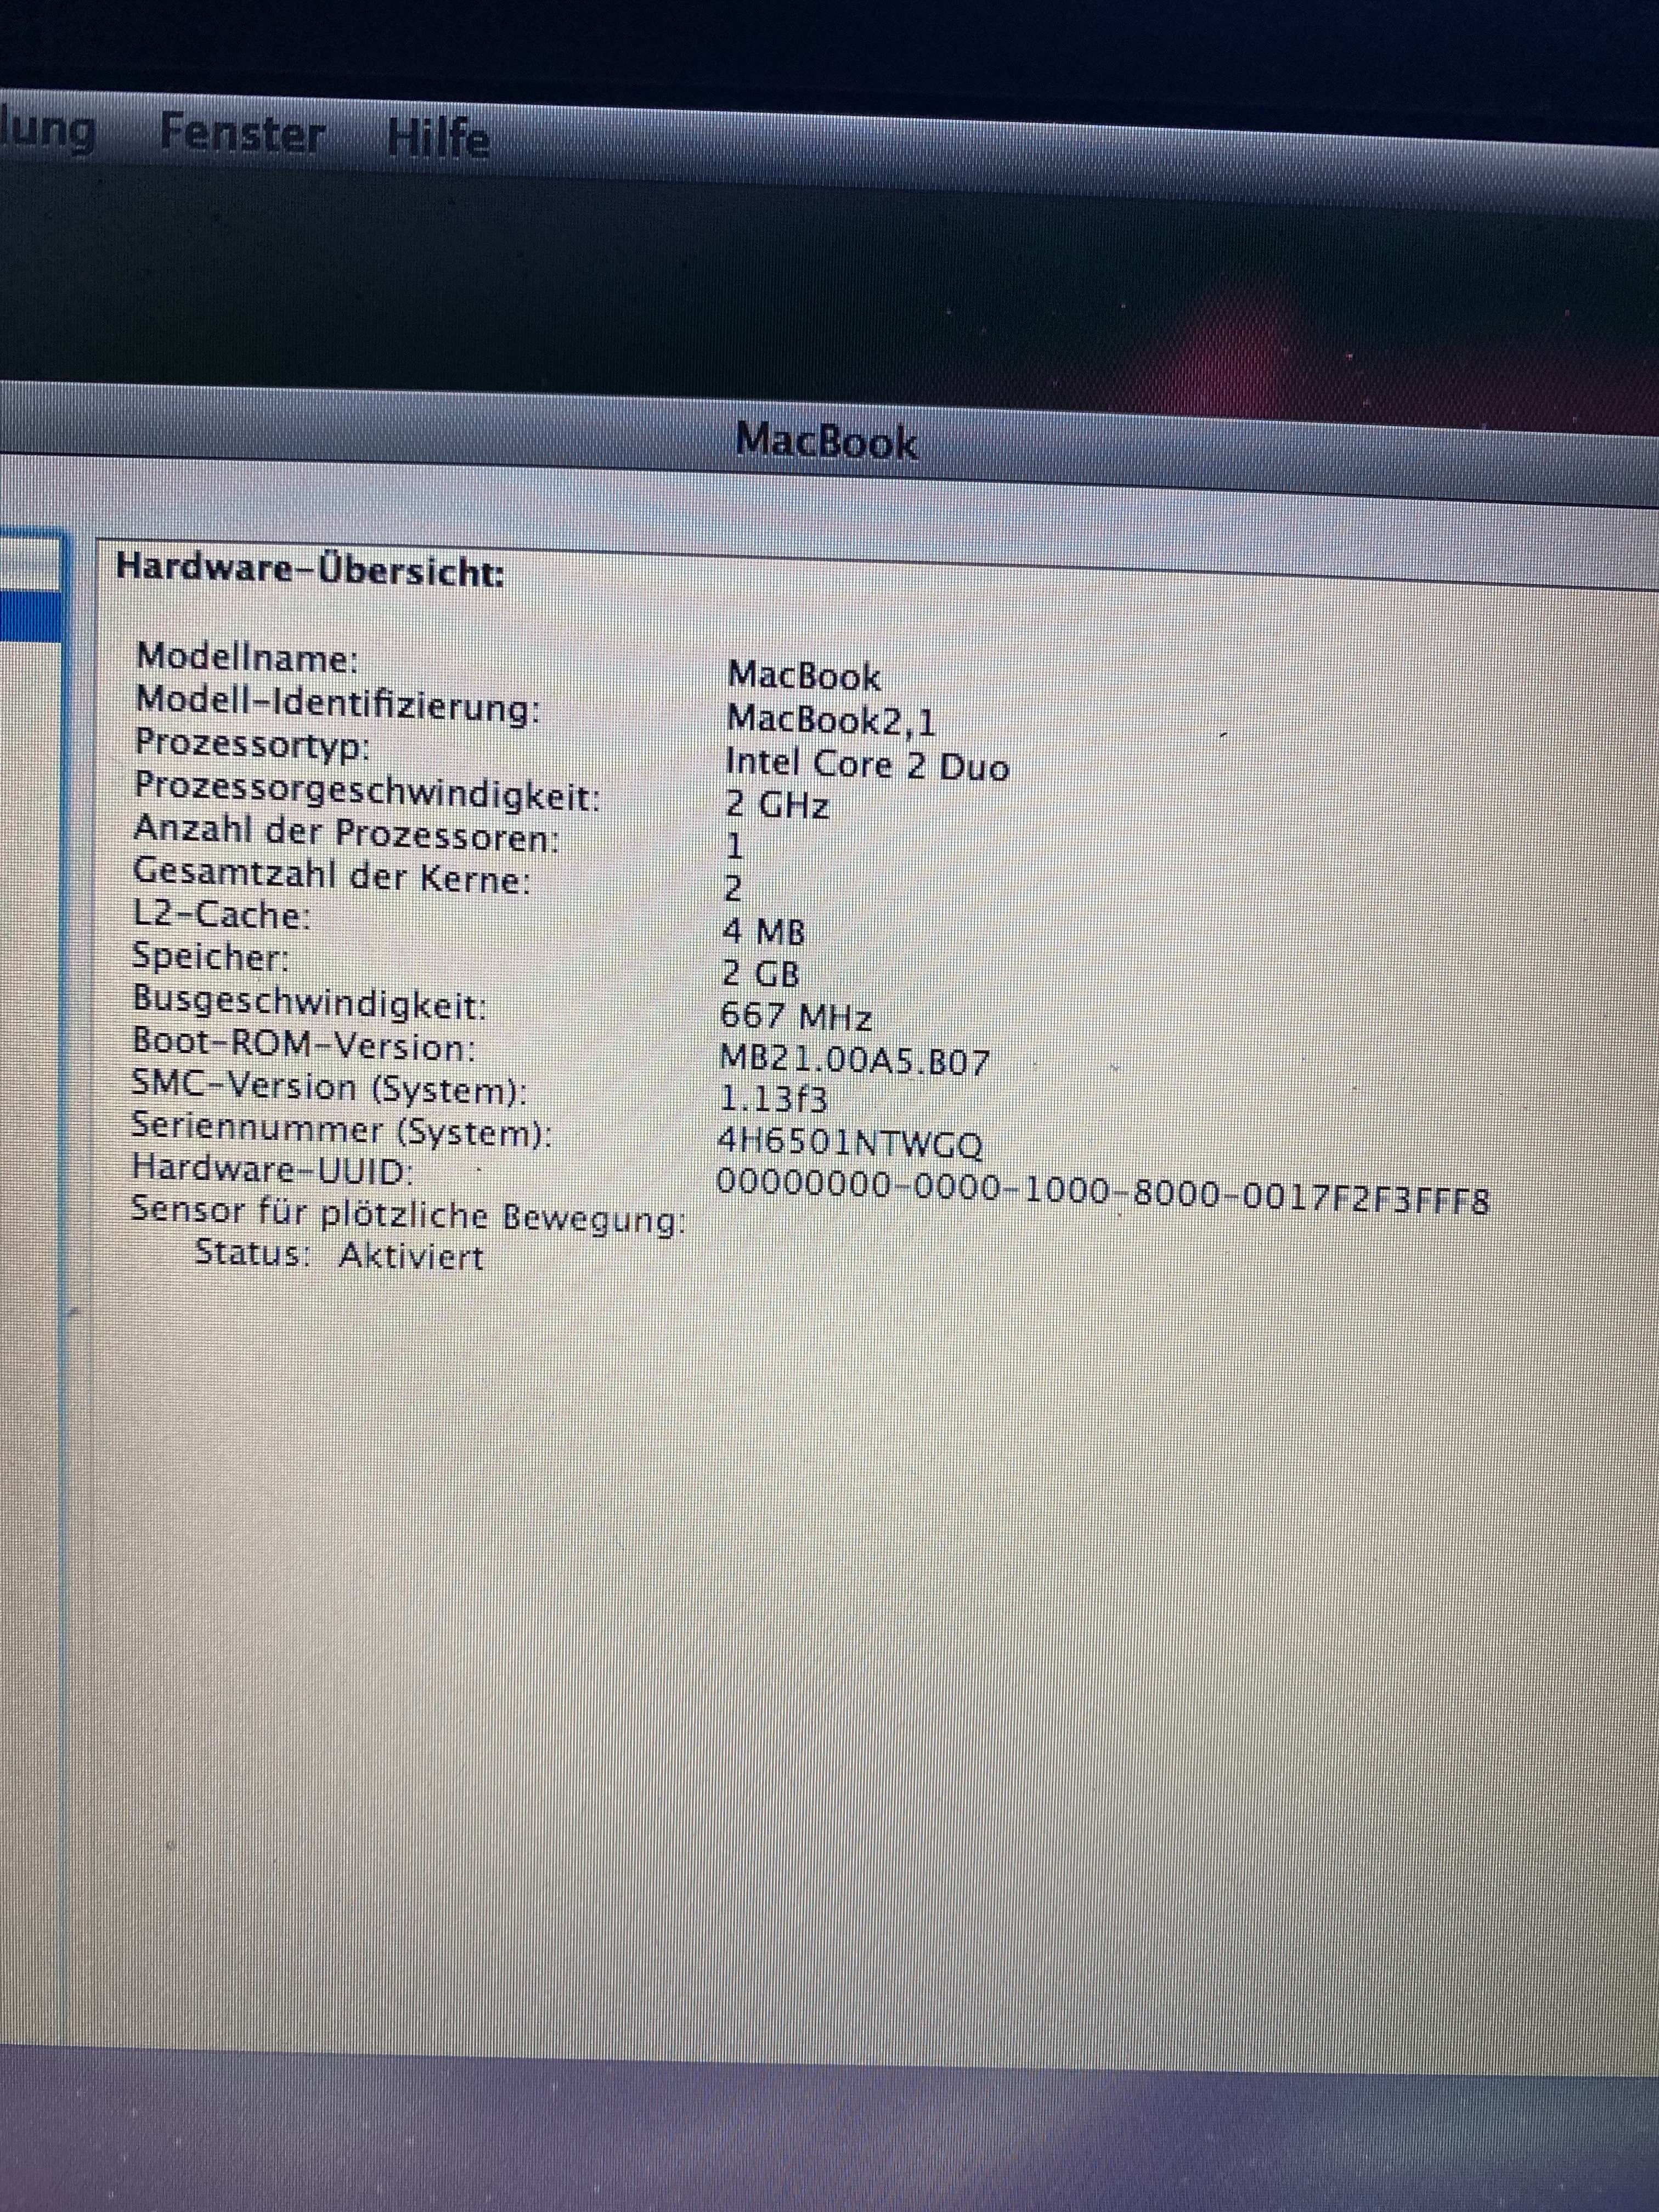Screen dimensions: 1659x2212
Task: Click the Boot-ROM version MB21.00A5.B07
Action: [854, 1060]
